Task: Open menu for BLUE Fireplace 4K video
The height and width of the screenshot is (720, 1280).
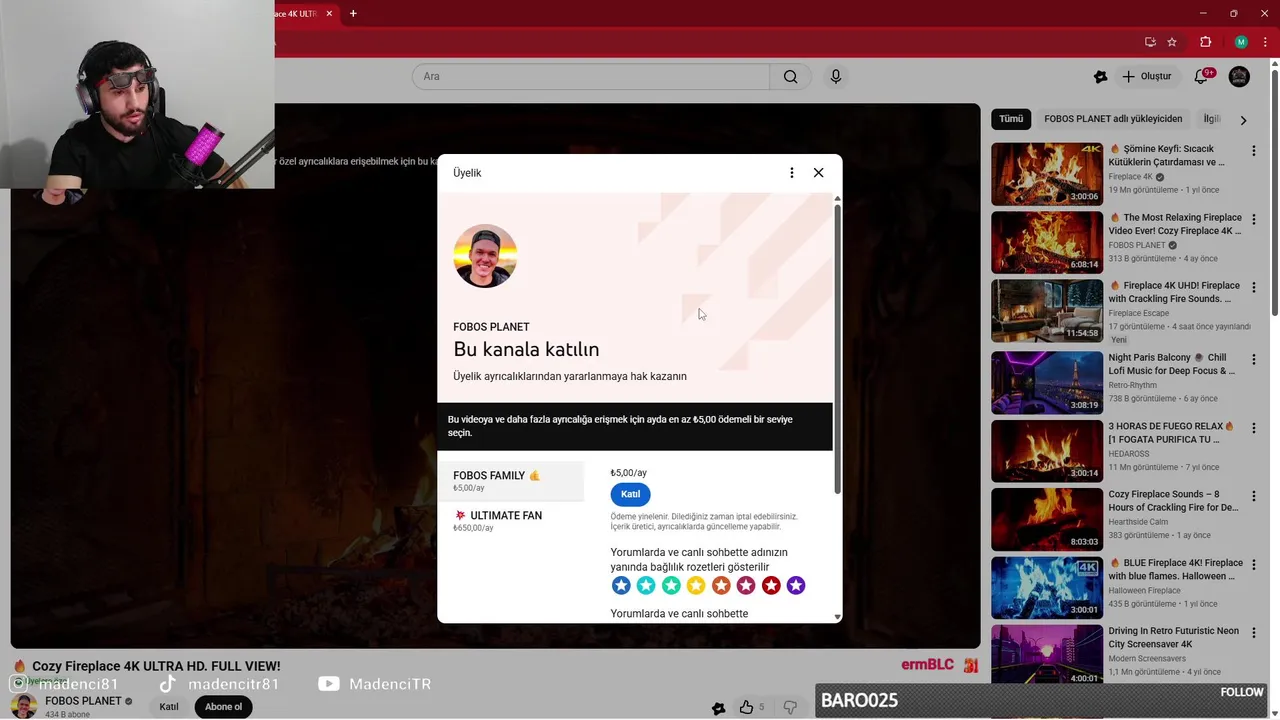Action: click(x=1254, y=565)
